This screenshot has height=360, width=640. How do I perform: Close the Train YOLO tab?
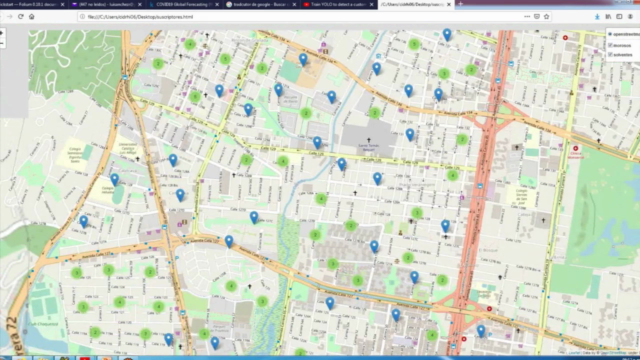pyautogui.click(x=371, y=4)
